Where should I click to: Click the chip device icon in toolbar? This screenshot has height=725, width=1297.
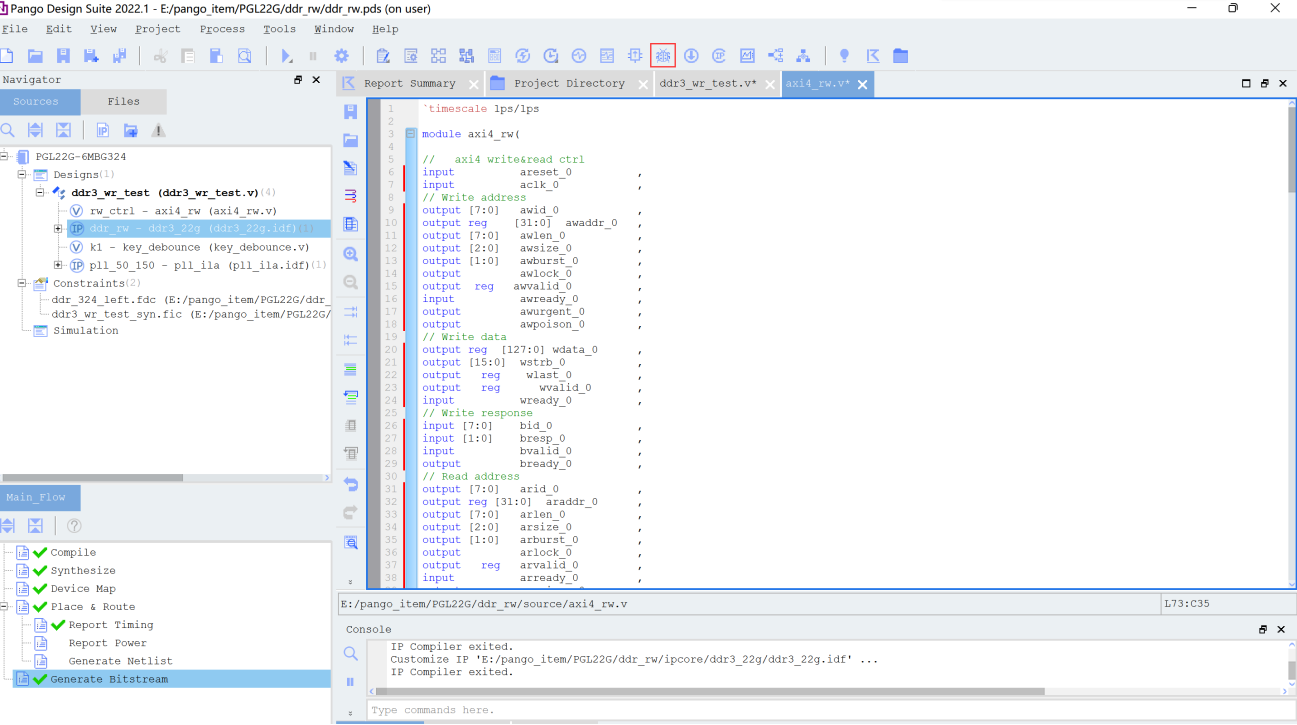click(x=635, y=56)
